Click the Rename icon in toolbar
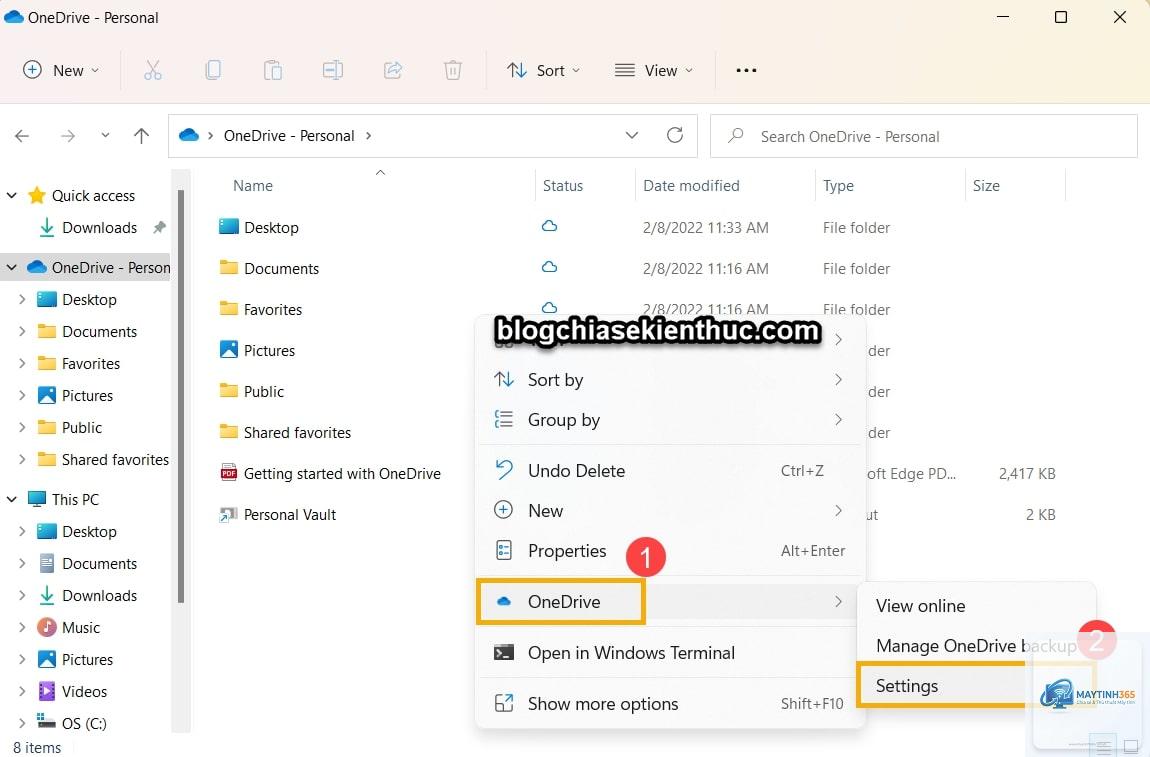Screen dimensions: 1150x757 click(333, 70)
